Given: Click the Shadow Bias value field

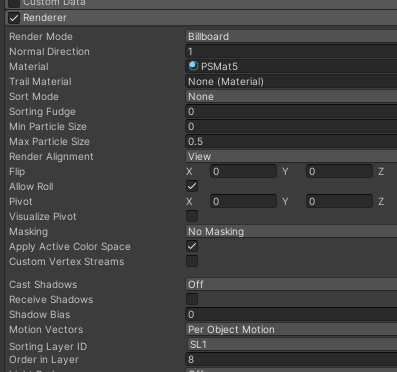Looking at the screenshot, I should (291, 314).
